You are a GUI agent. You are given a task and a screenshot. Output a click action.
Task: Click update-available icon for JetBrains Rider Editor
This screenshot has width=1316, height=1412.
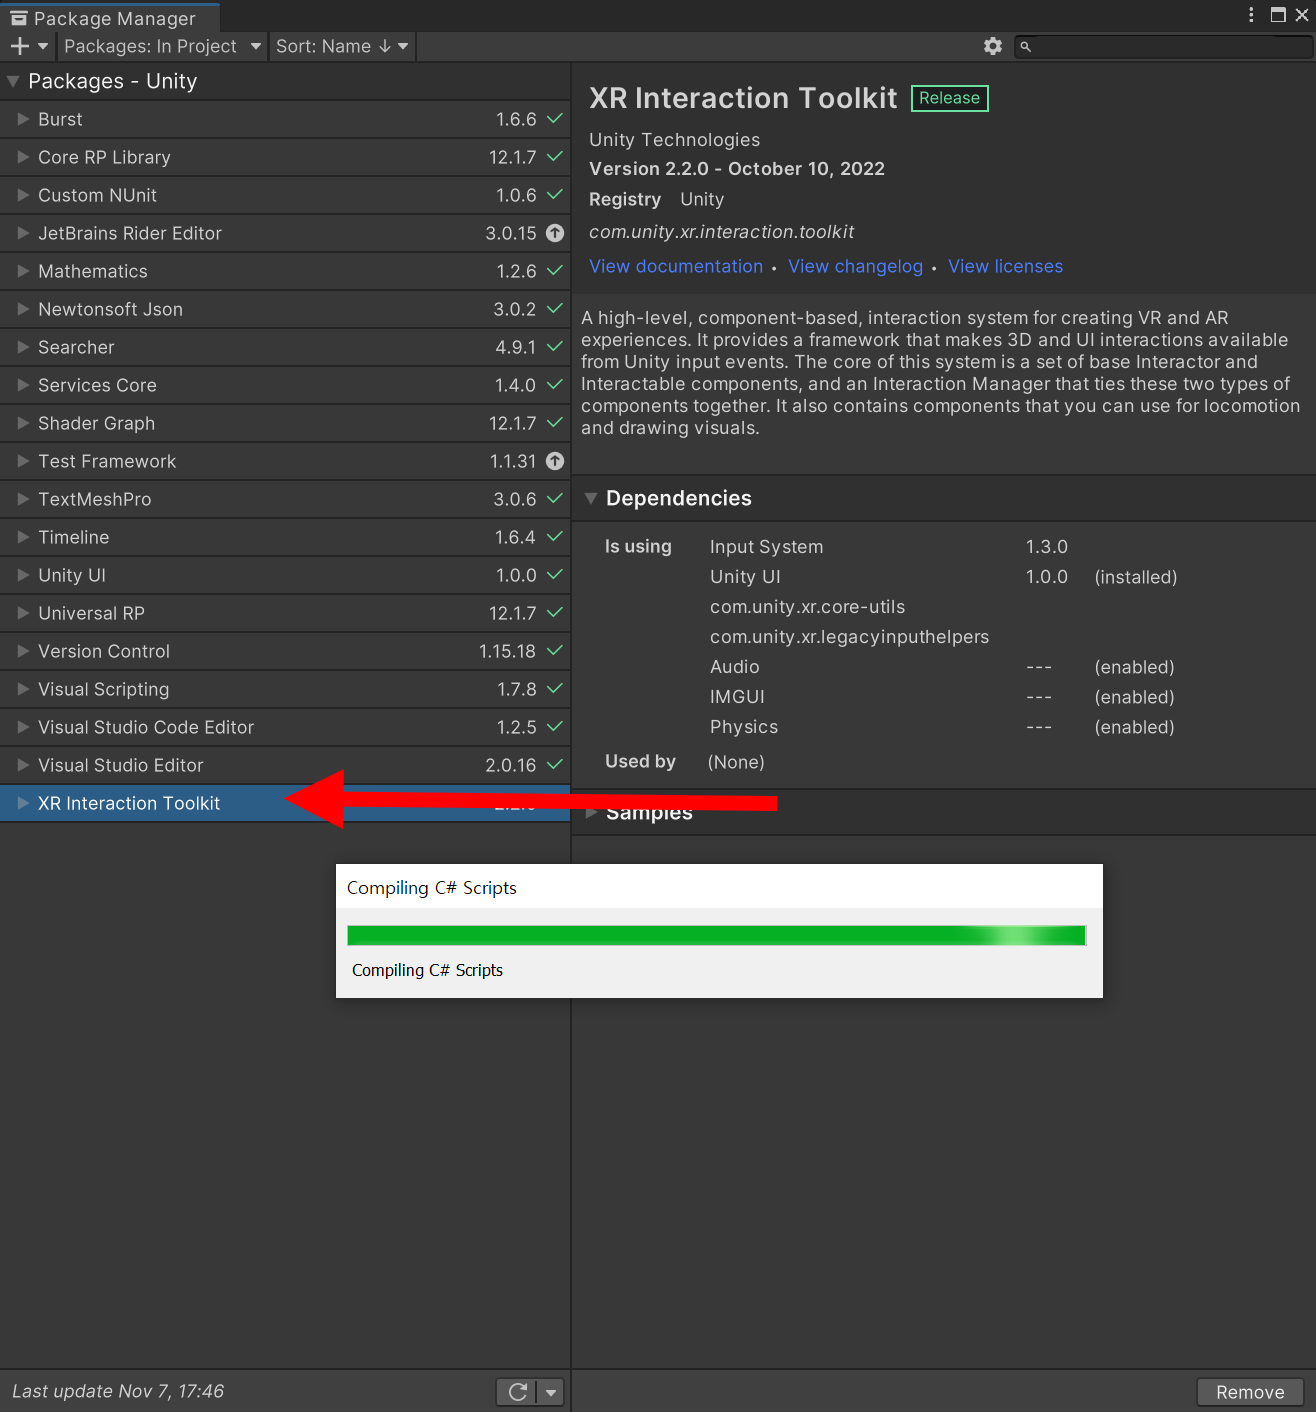point(555,233)
